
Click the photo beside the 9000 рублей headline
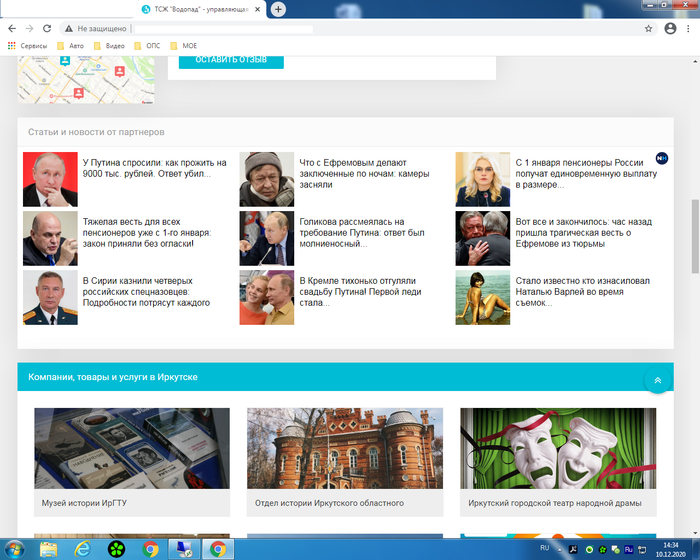(50, 179)
